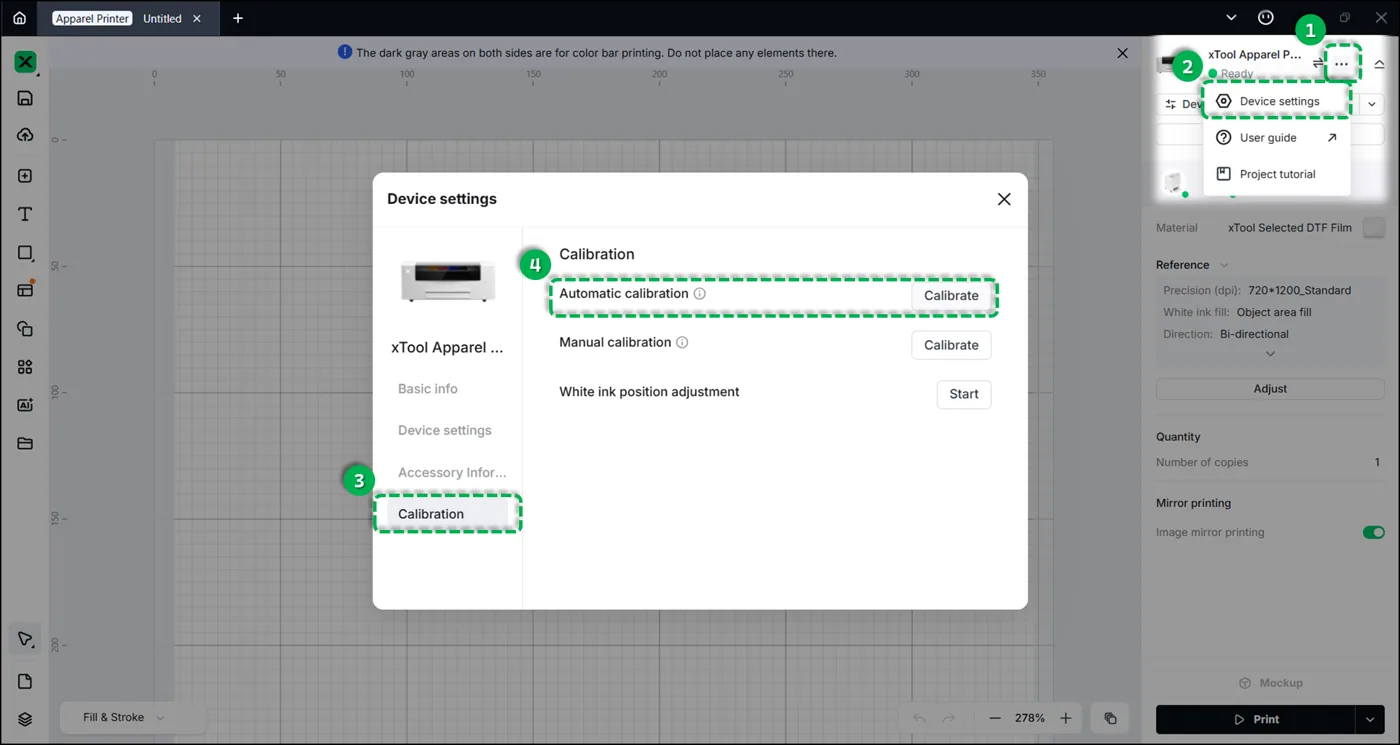The image size is (1400, 745).
Task: Click the Print button
Action: pos(1256,719)
